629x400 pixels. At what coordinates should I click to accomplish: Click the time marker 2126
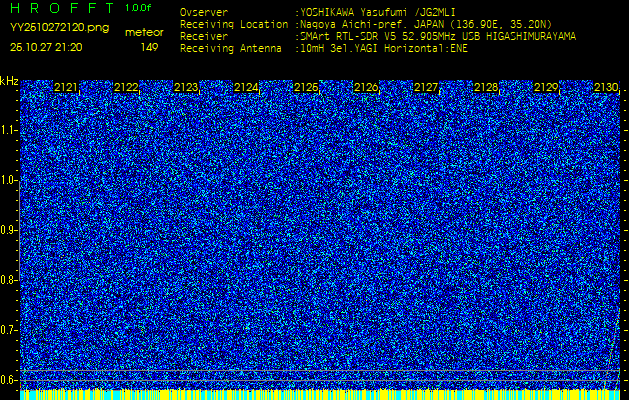click(x=366, y=87)
